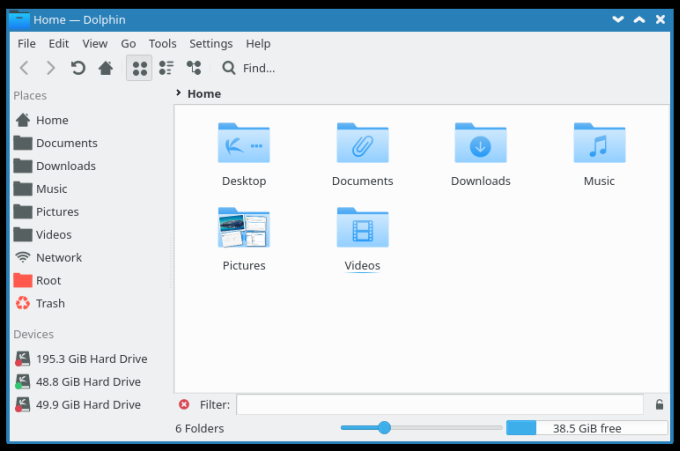Select the Music folder icon in main view
This screenshot has height=451, width=680.
[599, 143]
